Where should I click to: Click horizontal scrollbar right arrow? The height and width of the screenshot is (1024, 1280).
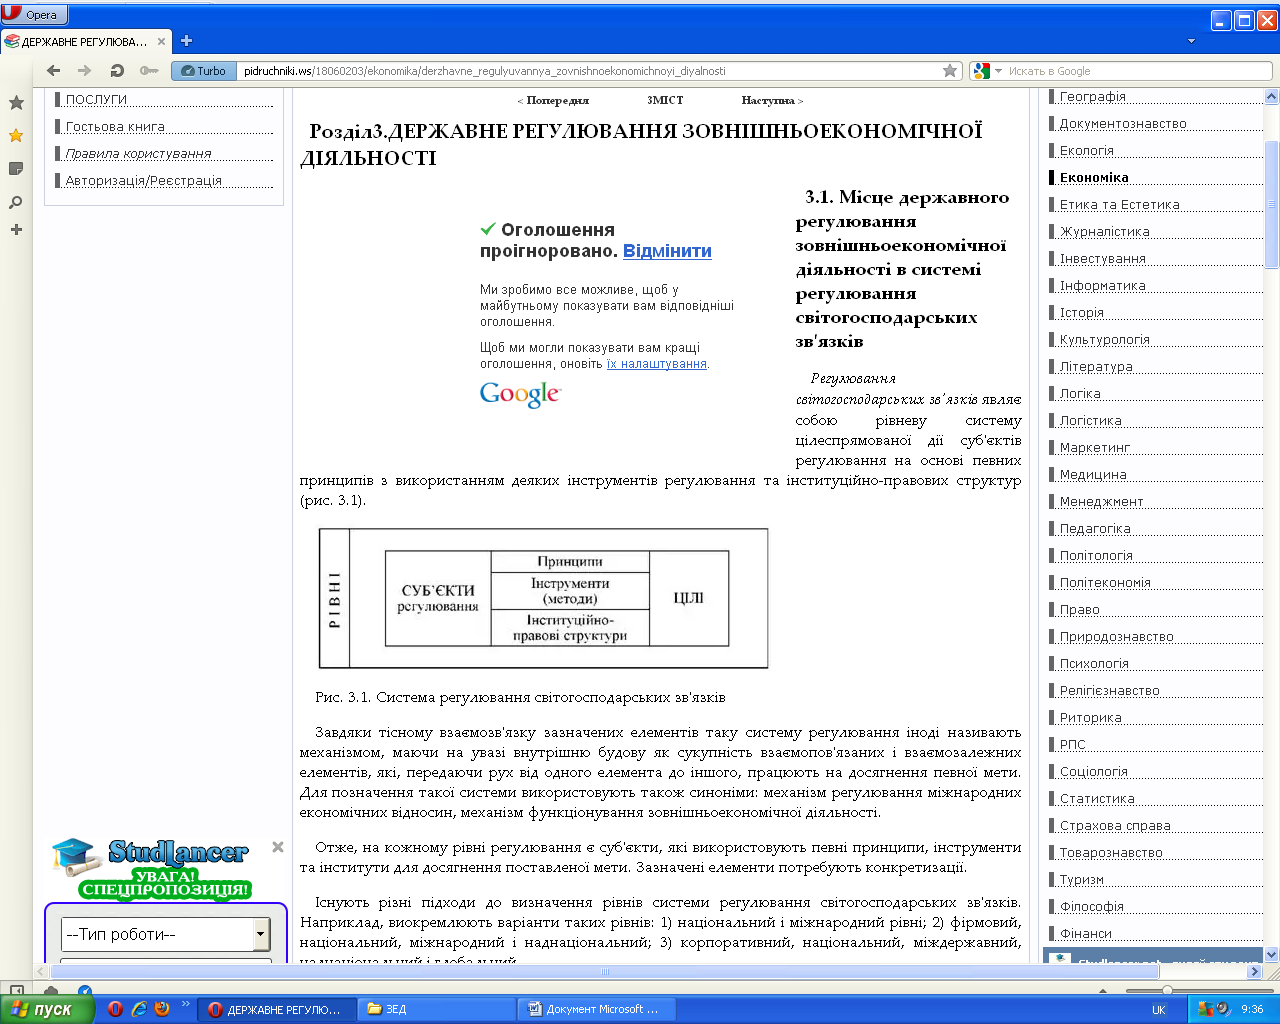pyautogui.click(x=1254, y=971)
